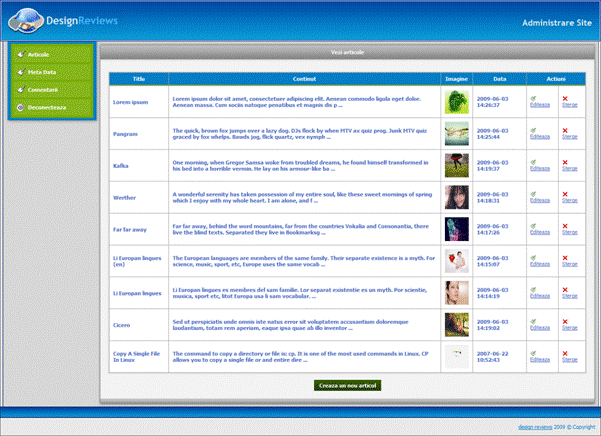Click the Pangram article title
The height and width of the screenshot is (436, 601).
(126, 133)
